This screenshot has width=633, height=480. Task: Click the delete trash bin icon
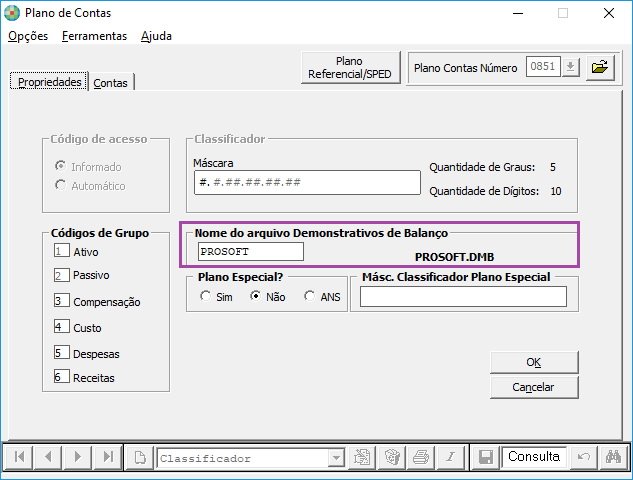point(392,457)
